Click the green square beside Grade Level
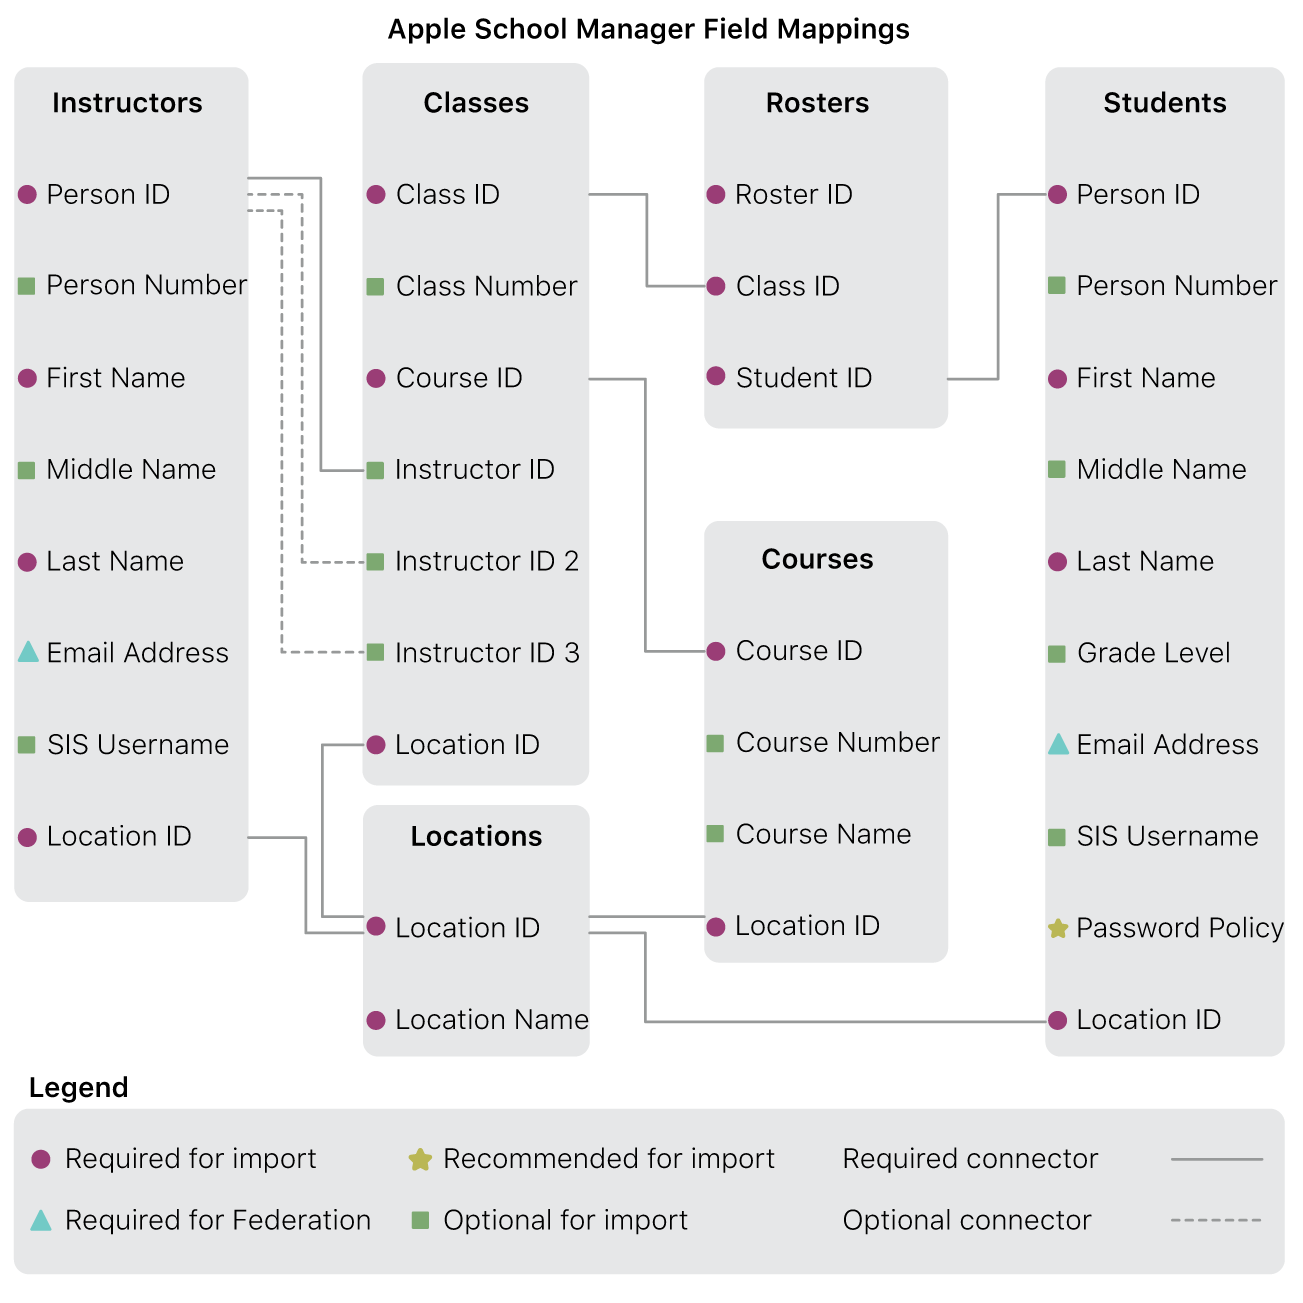Viewport: 1303px width, 1303px height. 1057,654
